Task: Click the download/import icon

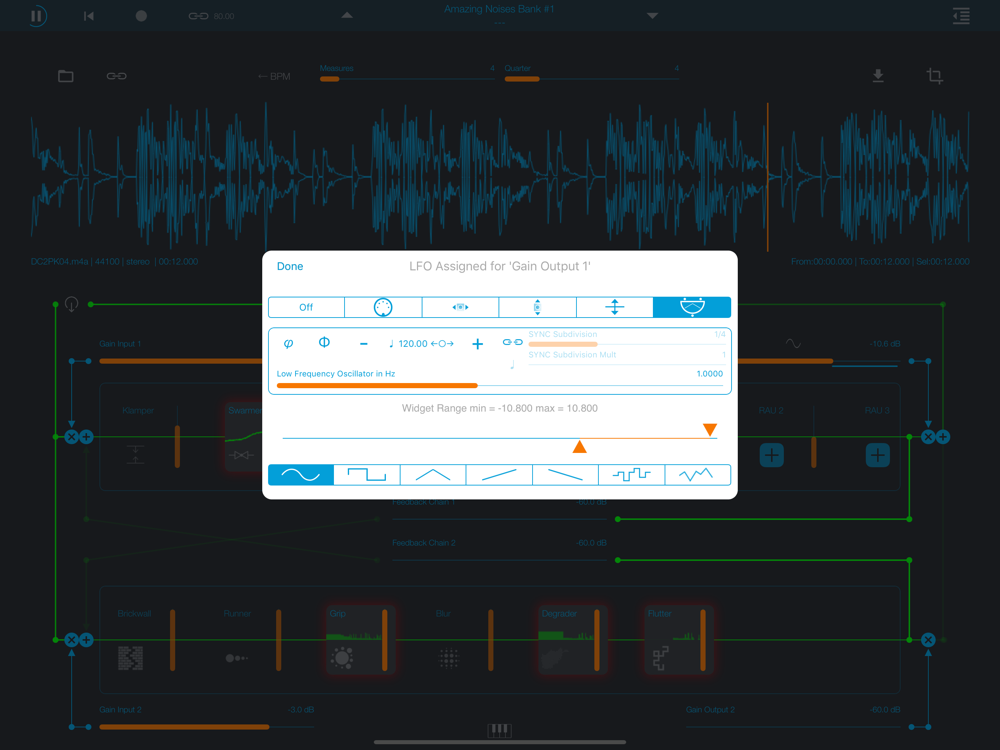Action: 878,76
